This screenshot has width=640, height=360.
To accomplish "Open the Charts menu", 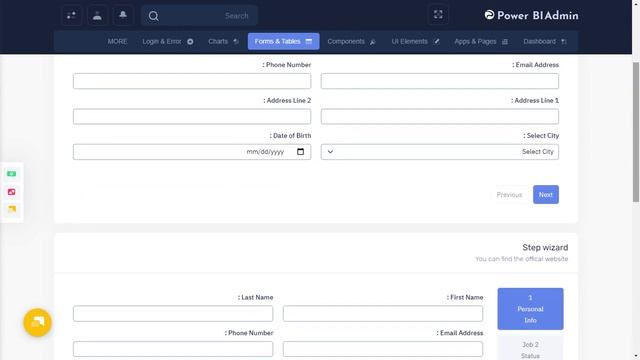I will (x=223, y=41).
